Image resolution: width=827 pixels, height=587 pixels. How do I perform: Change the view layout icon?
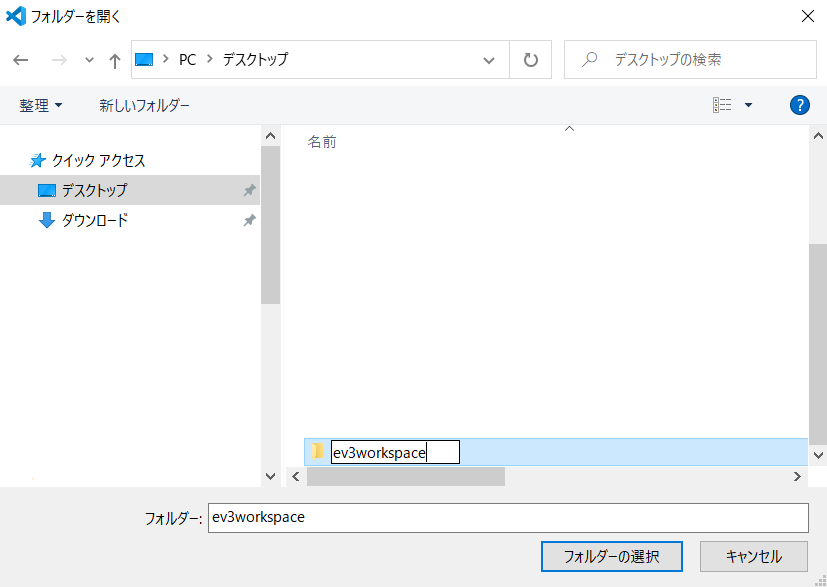click(x=722, y=105)
